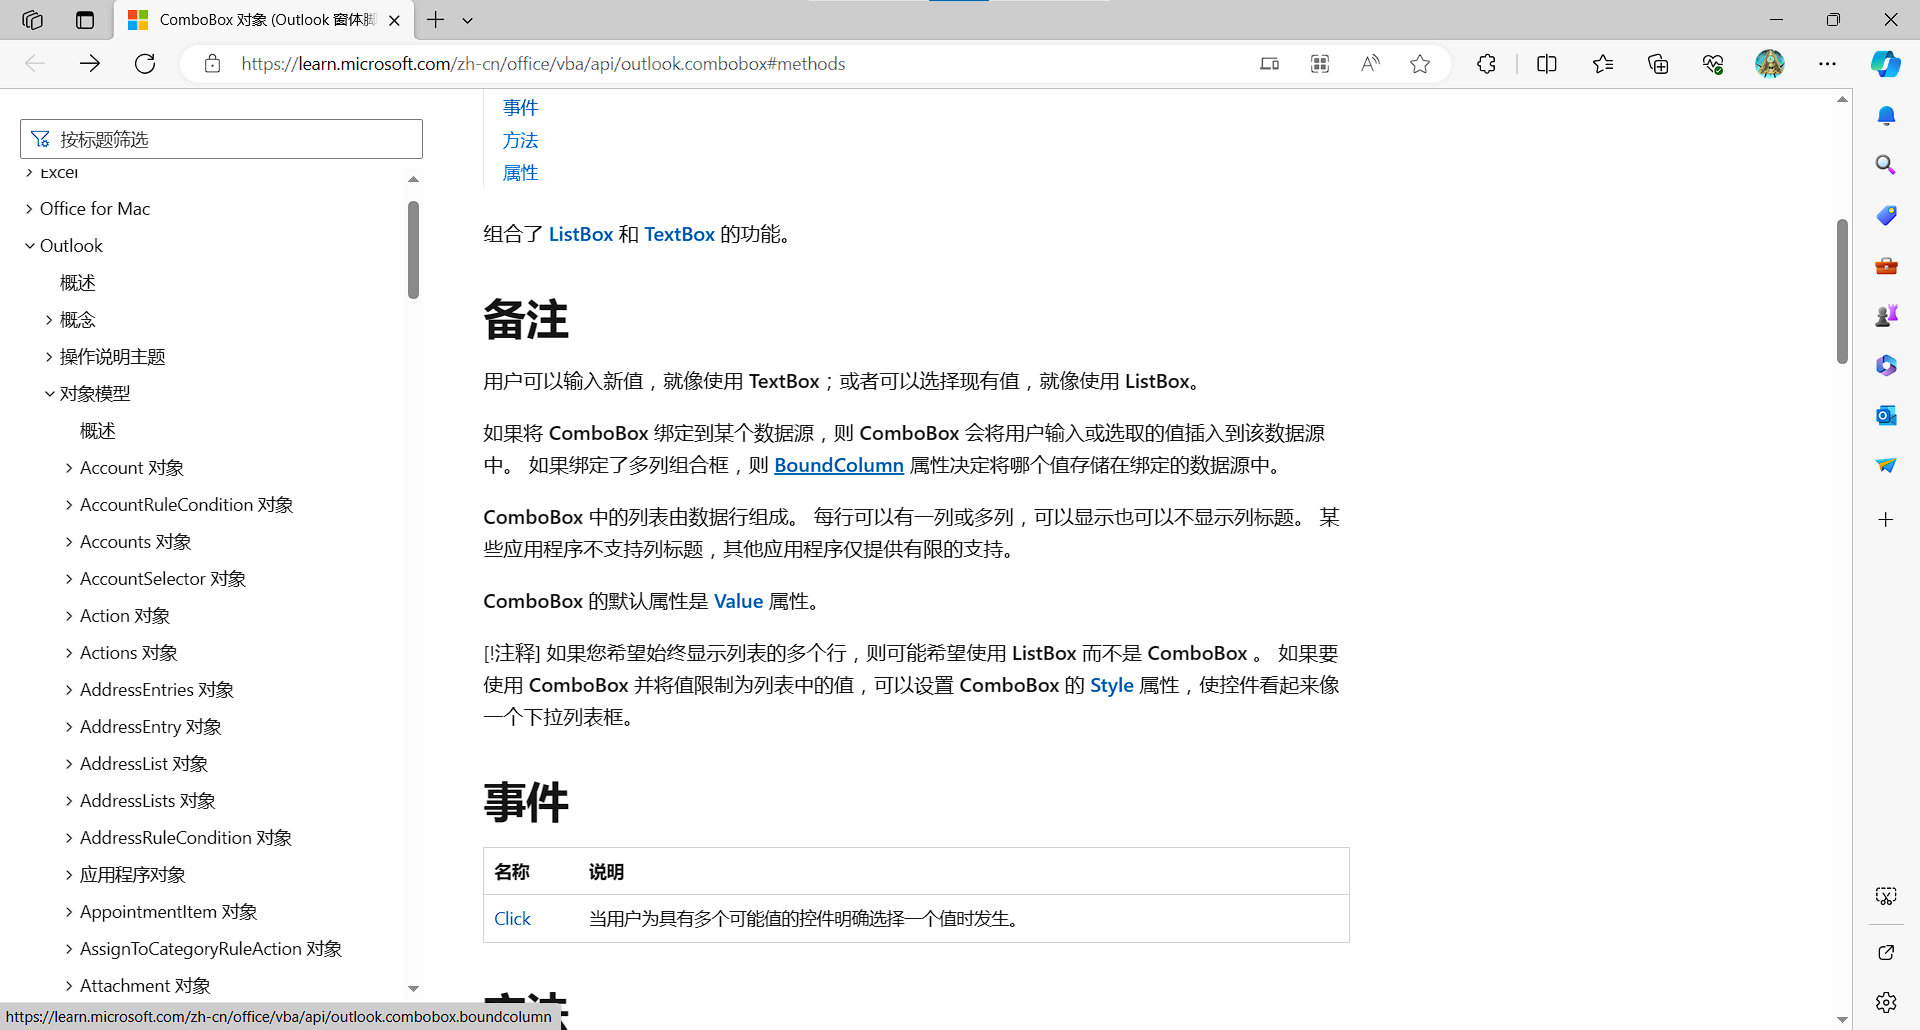The image size is (1920, 1030).
Task: Open Favorites list icon
Action: coord(1603,64)
